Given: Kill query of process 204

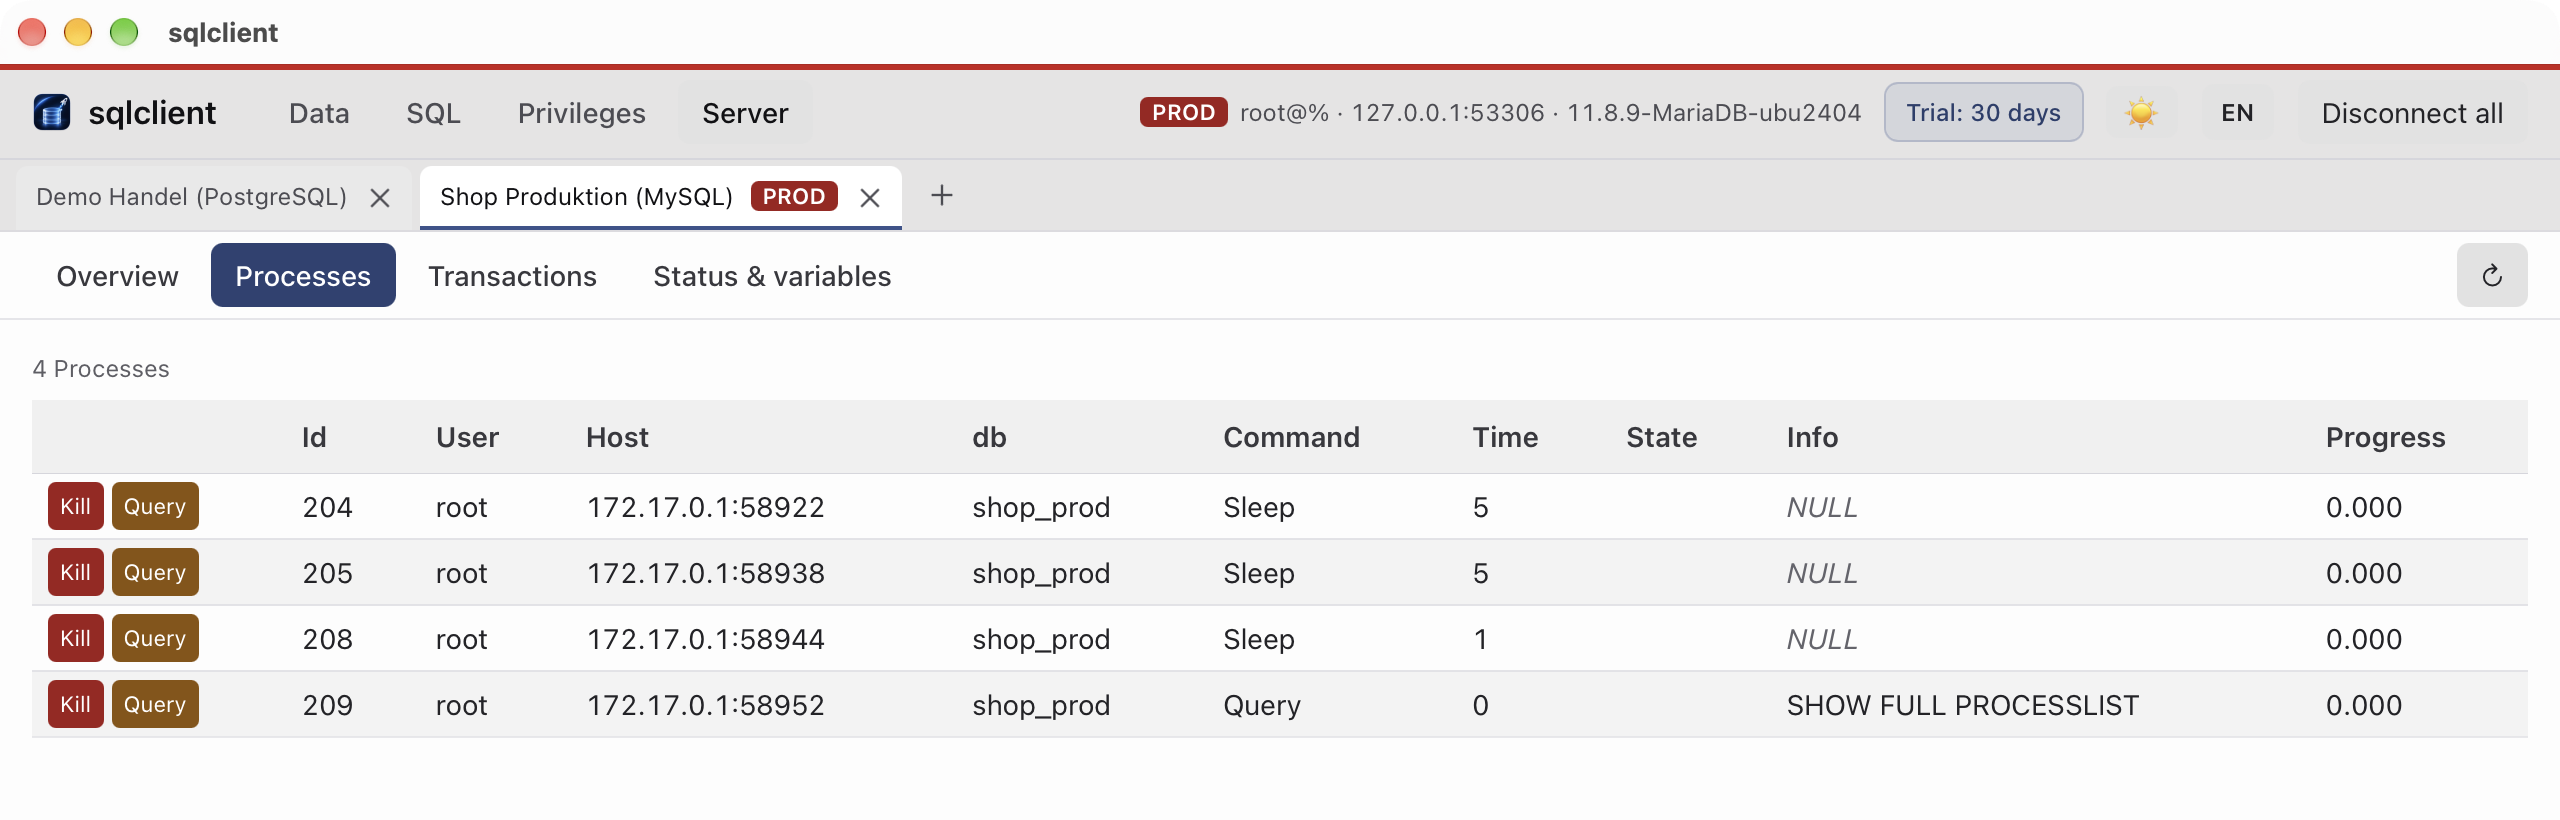Looking at the screenshot, I should pyautogui.click(x=155, y=506).
